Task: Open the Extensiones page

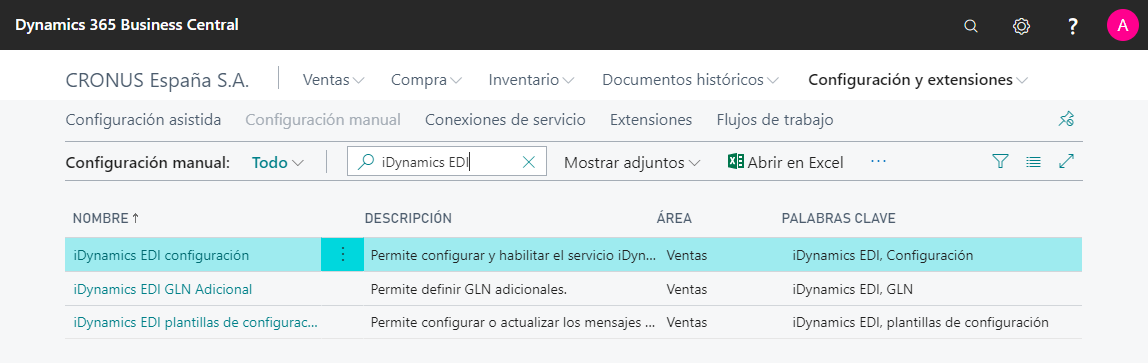Action: pyautogui.click(x=651, y=119)
